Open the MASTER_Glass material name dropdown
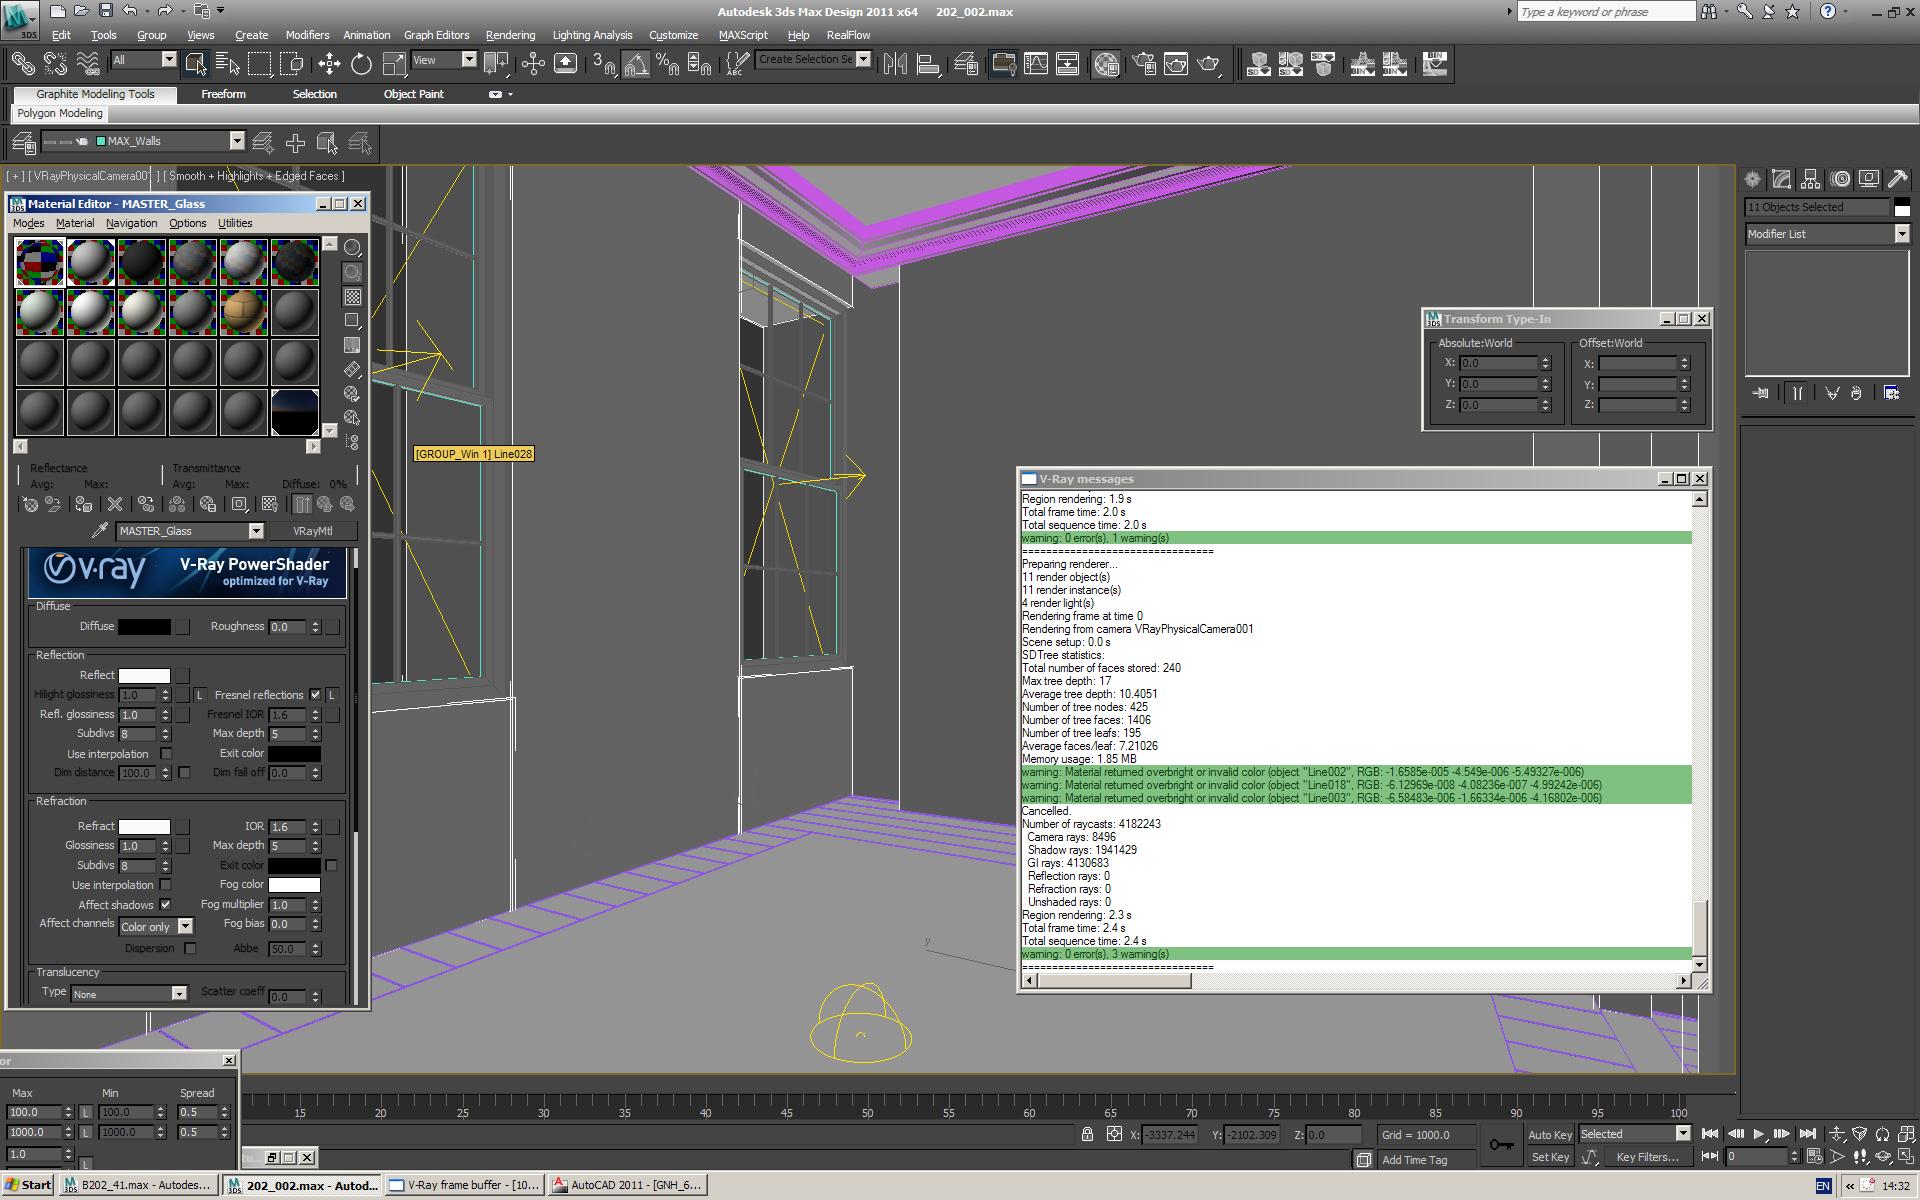The width and height of the screenshot is (1920, 1200). coord(256,531)
